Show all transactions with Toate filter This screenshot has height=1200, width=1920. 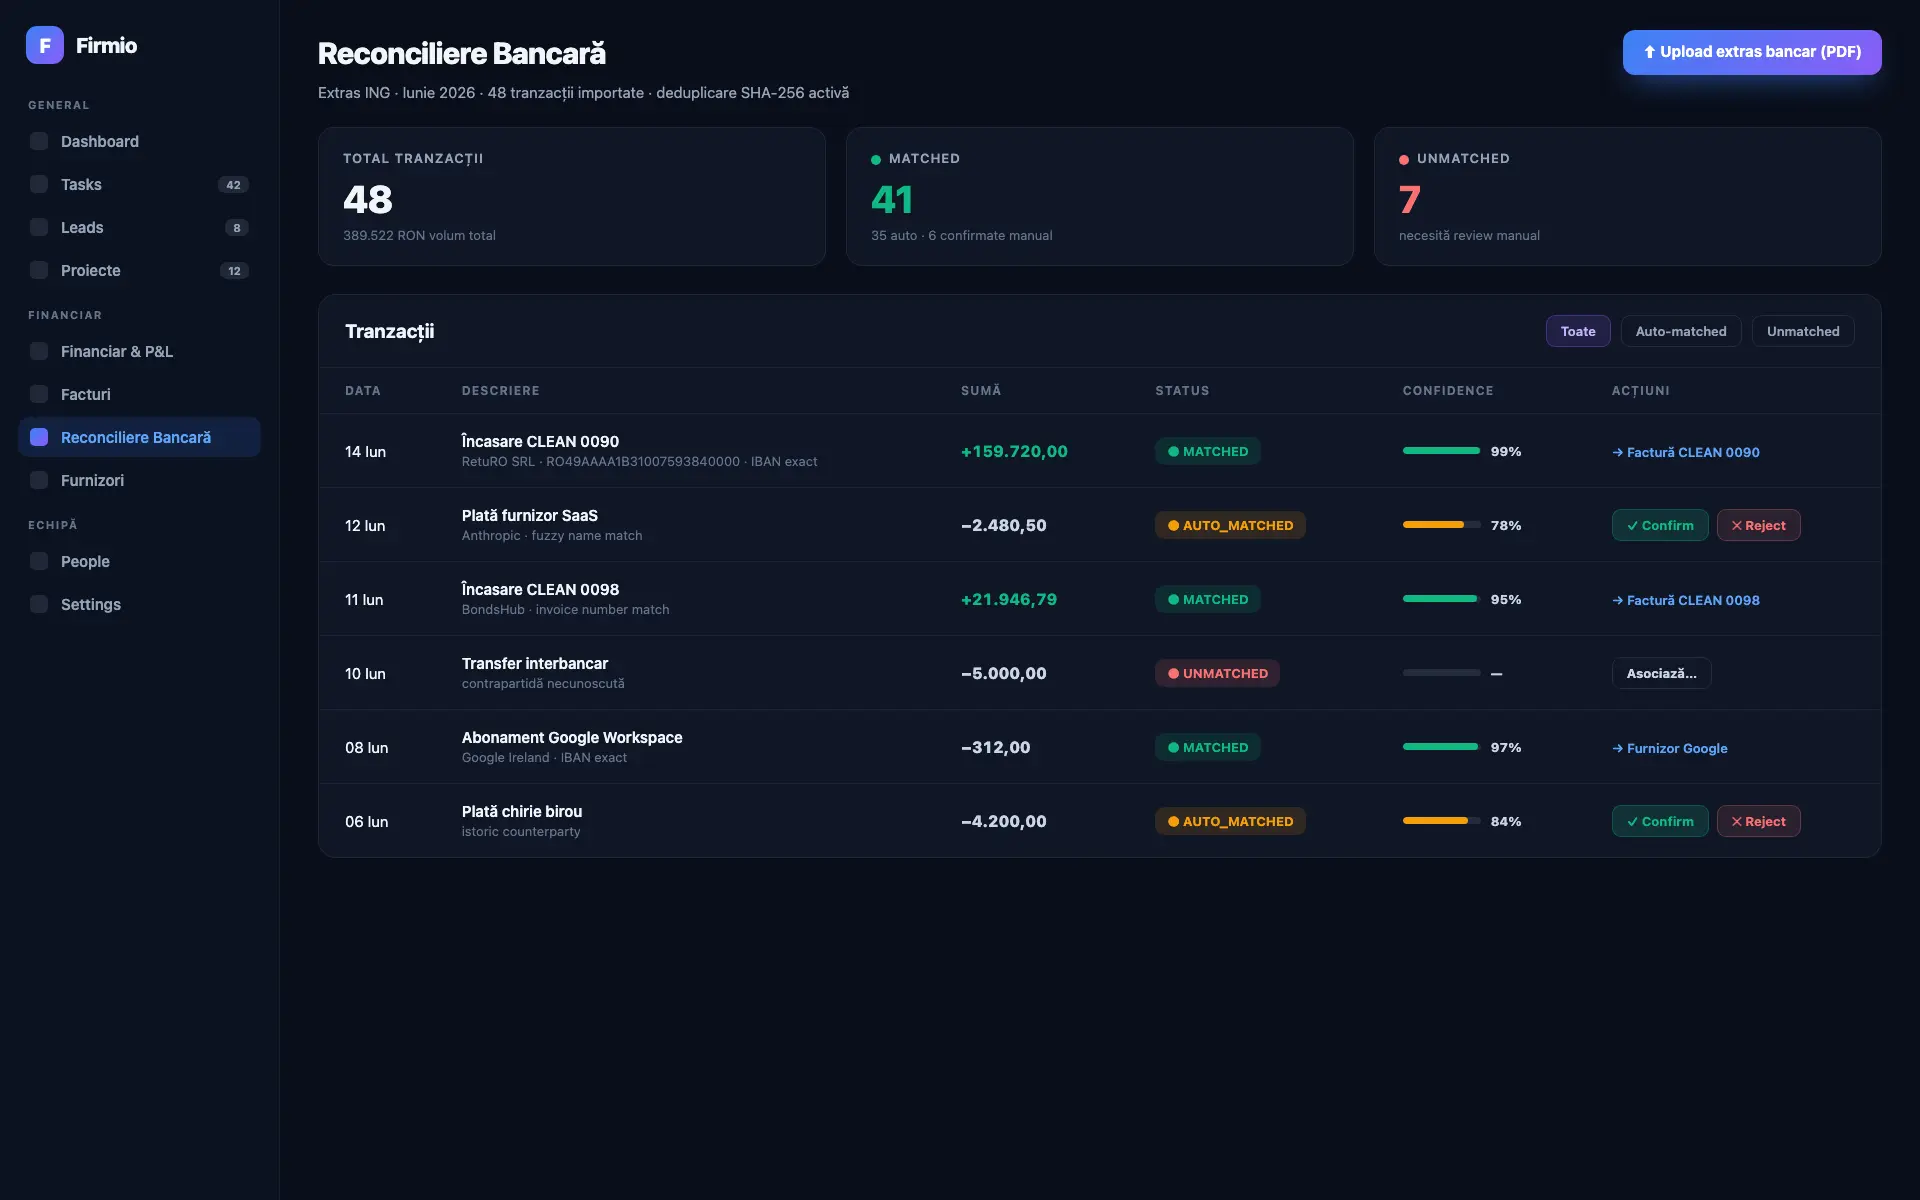tap(1578, 331)
